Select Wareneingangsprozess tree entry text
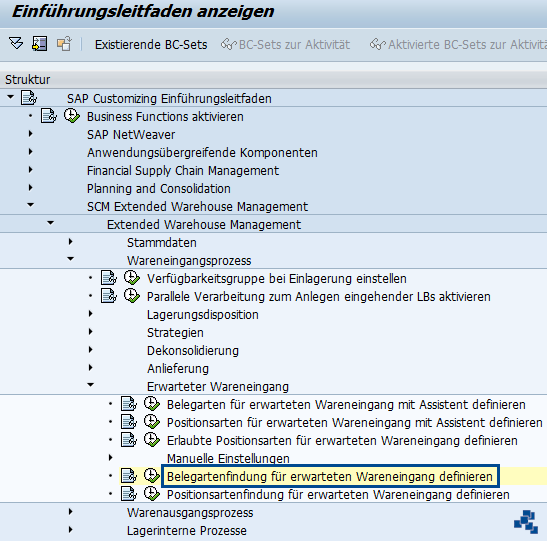The width and height of the screenshot is (547, 541). pos(189,261)
